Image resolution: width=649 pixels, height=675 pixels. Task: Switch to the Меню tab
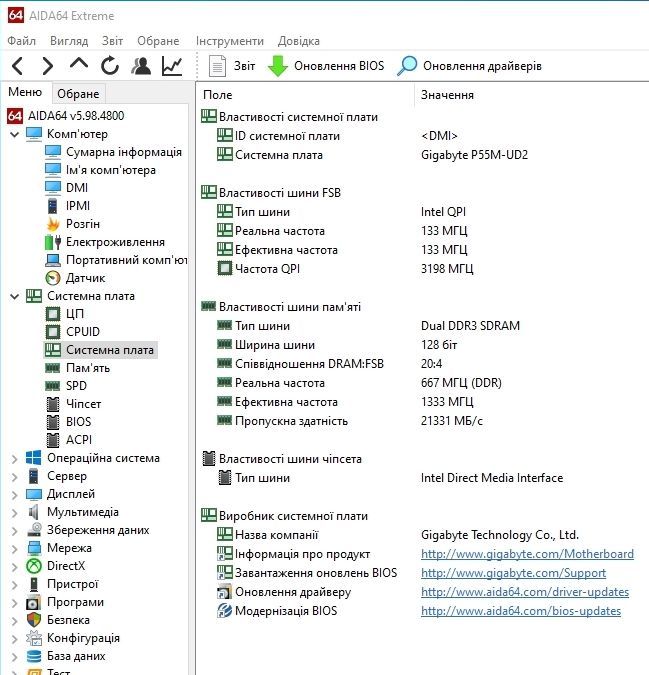point(25,92)
